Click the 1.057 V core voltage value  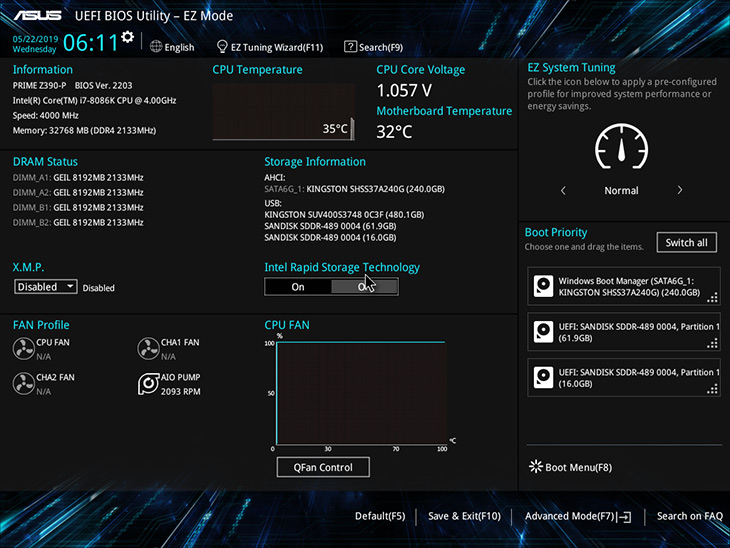404,90
